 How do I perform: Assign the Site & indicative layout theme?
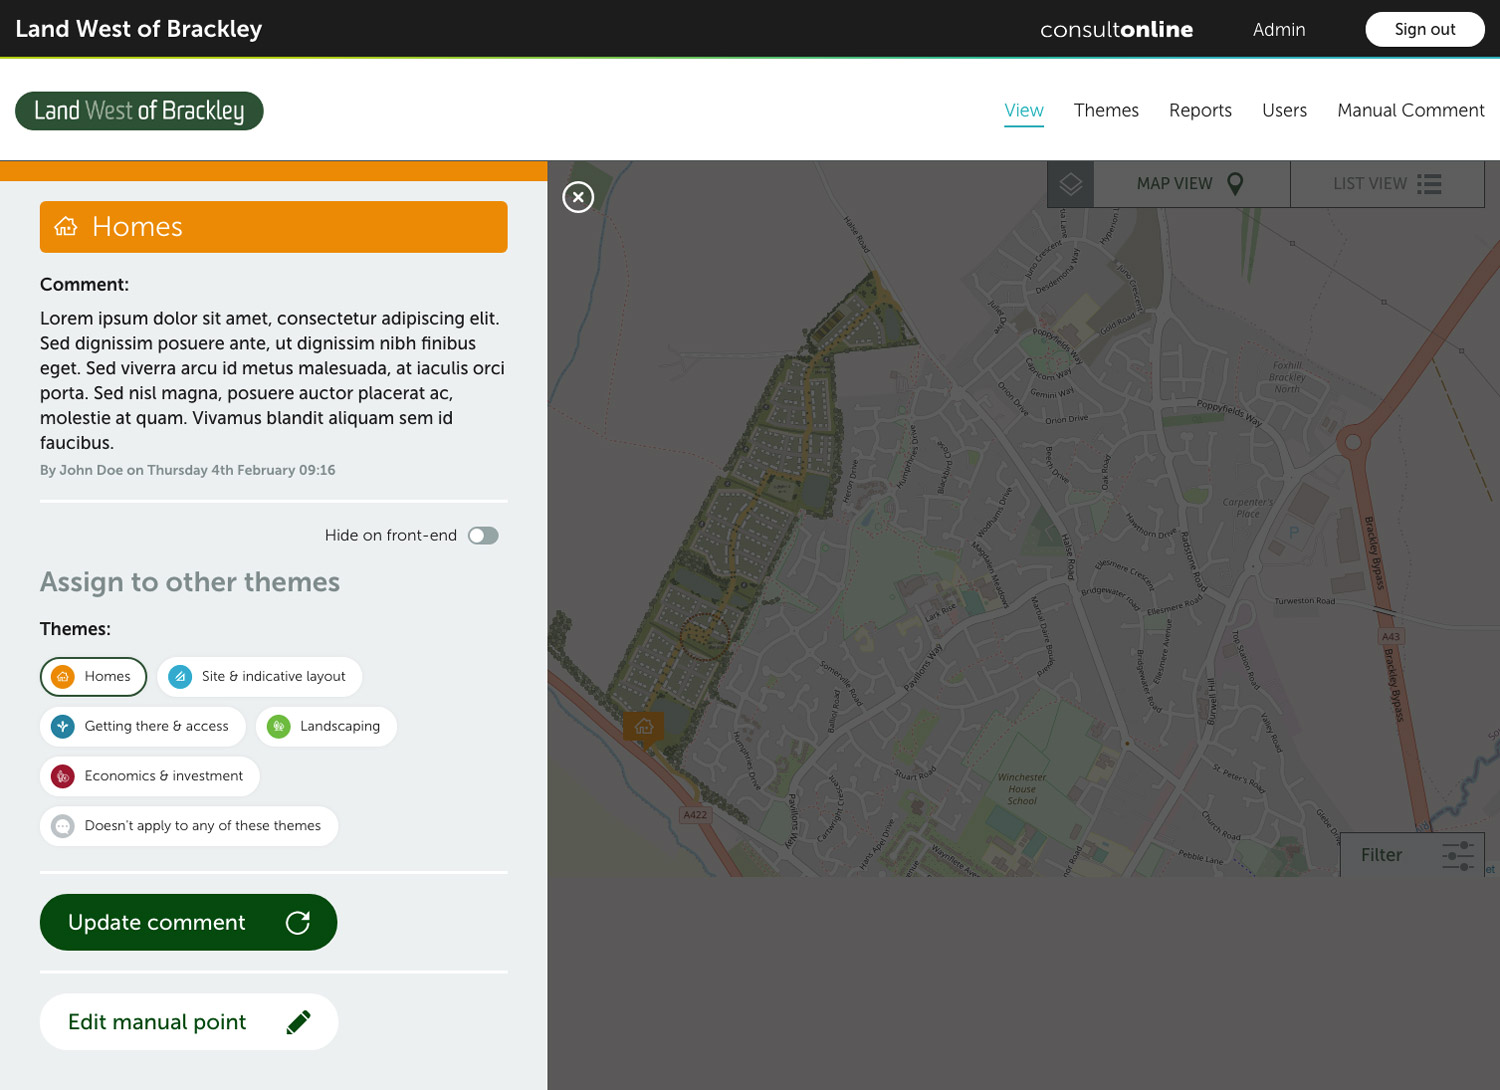[x=260, y=677]
